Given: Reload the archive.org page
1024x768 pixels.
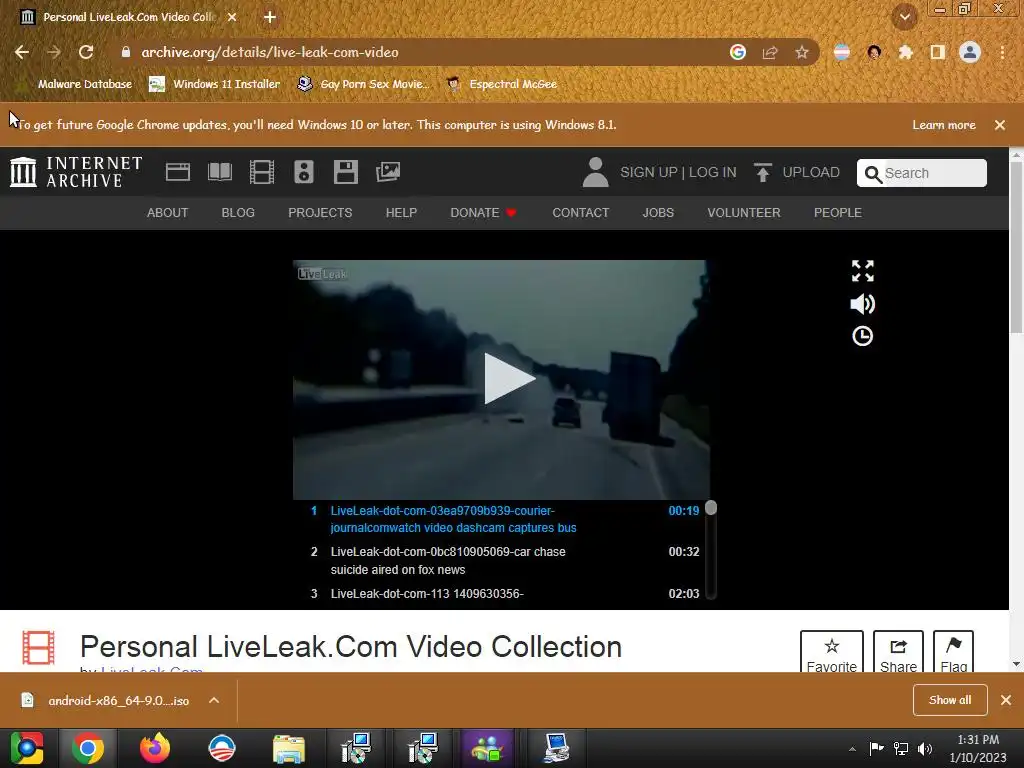Looking at the screenshot, I should [86, 52].
